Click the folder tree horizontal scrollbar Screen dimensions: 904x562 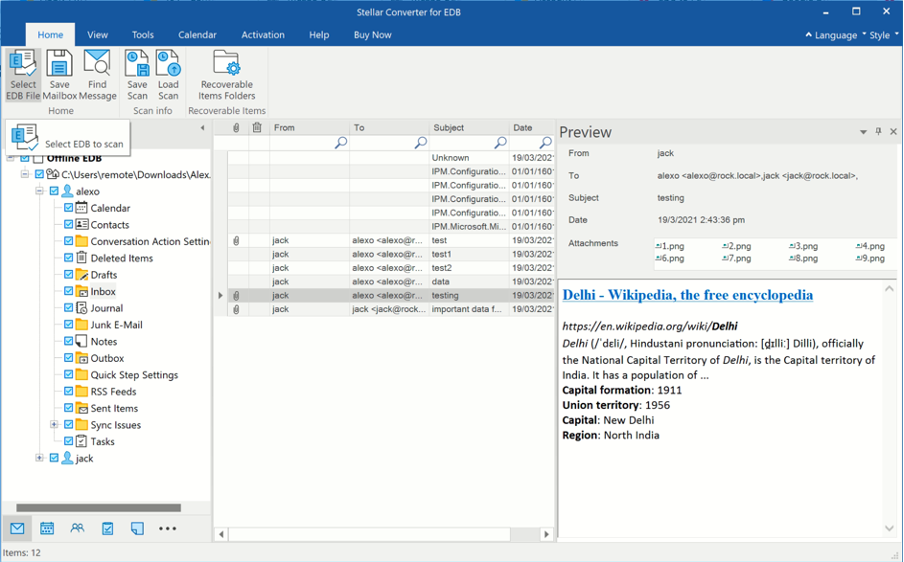point(98,508)
